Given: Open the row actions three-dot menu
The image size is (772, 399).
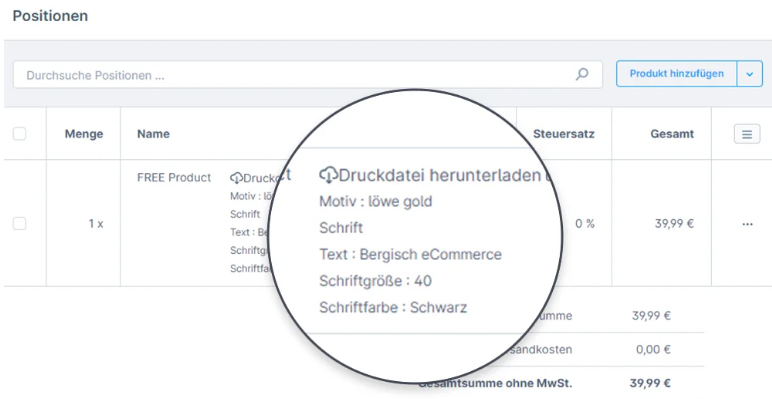Looking at the screenshot, I should click(x=747, y=224).
